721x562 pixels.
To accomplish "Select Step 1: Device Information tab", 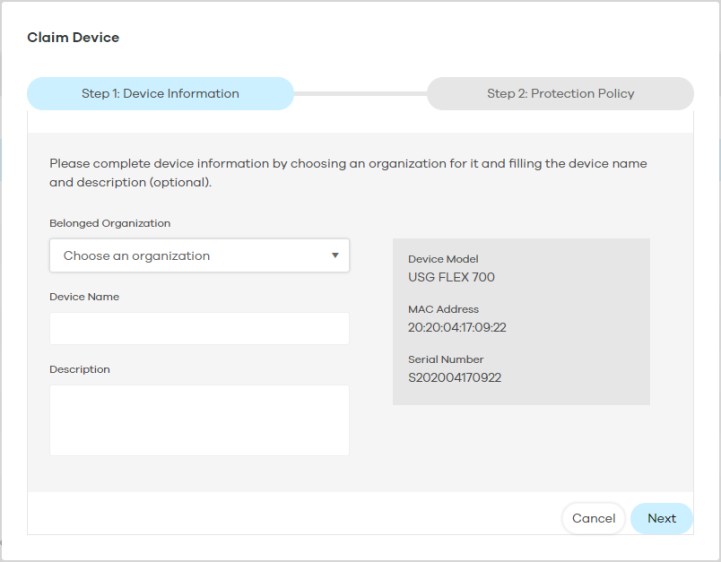I will tap(160, 93).
